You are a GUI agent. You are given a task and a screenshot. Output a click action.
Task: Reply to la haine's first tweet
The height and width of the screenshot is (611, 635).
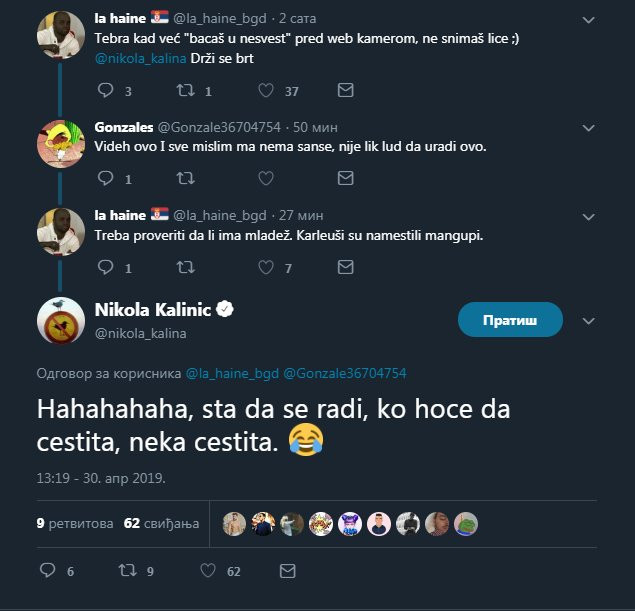tap(107, 91)
